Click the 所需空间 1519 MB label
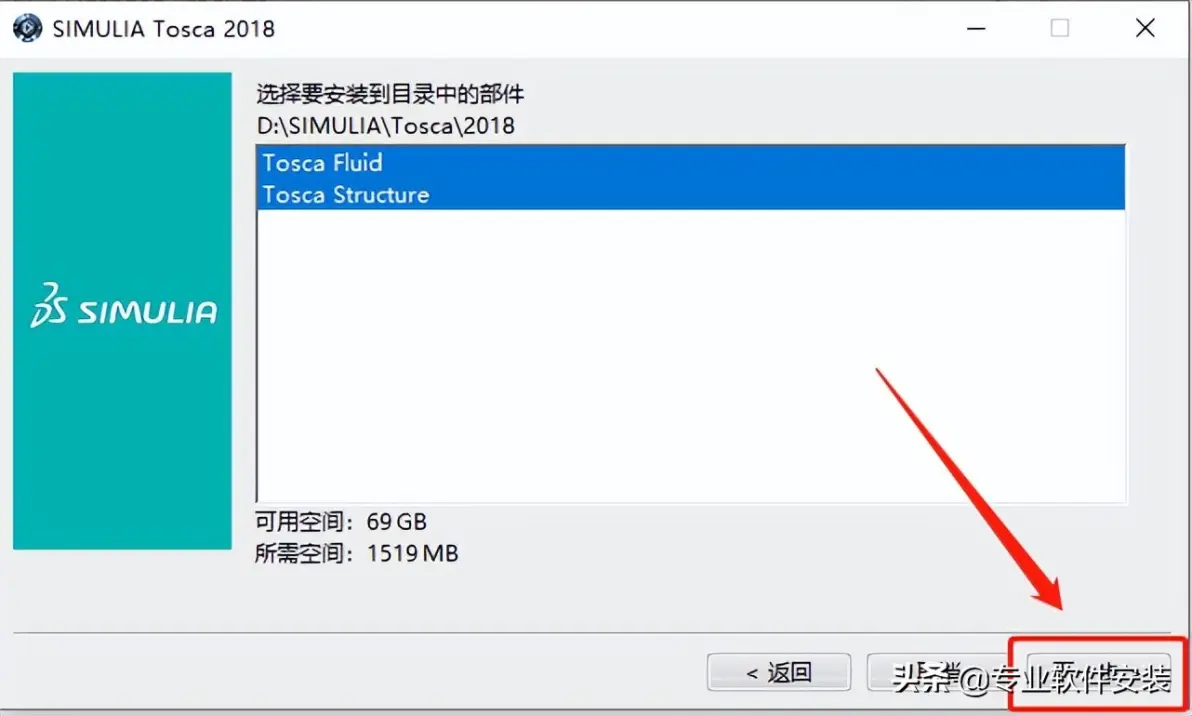 click(x=357, y=553)
